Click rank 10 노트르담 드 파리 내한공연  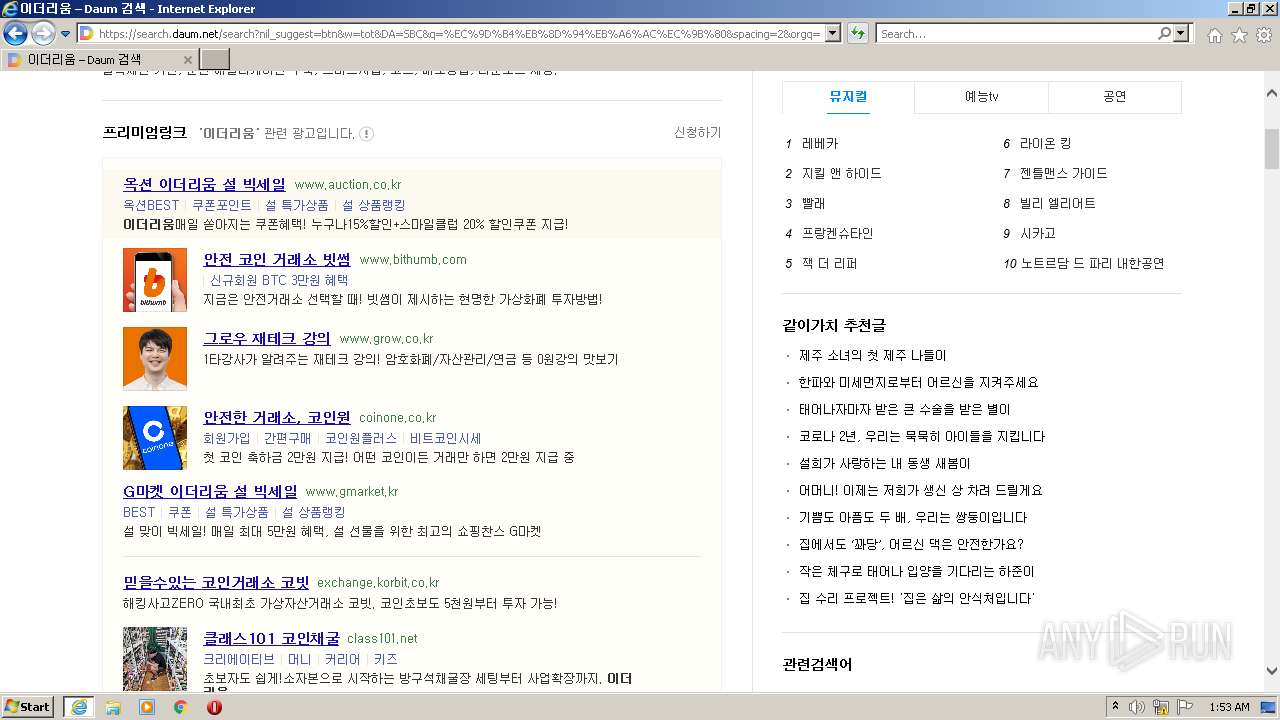point(1092,263)
